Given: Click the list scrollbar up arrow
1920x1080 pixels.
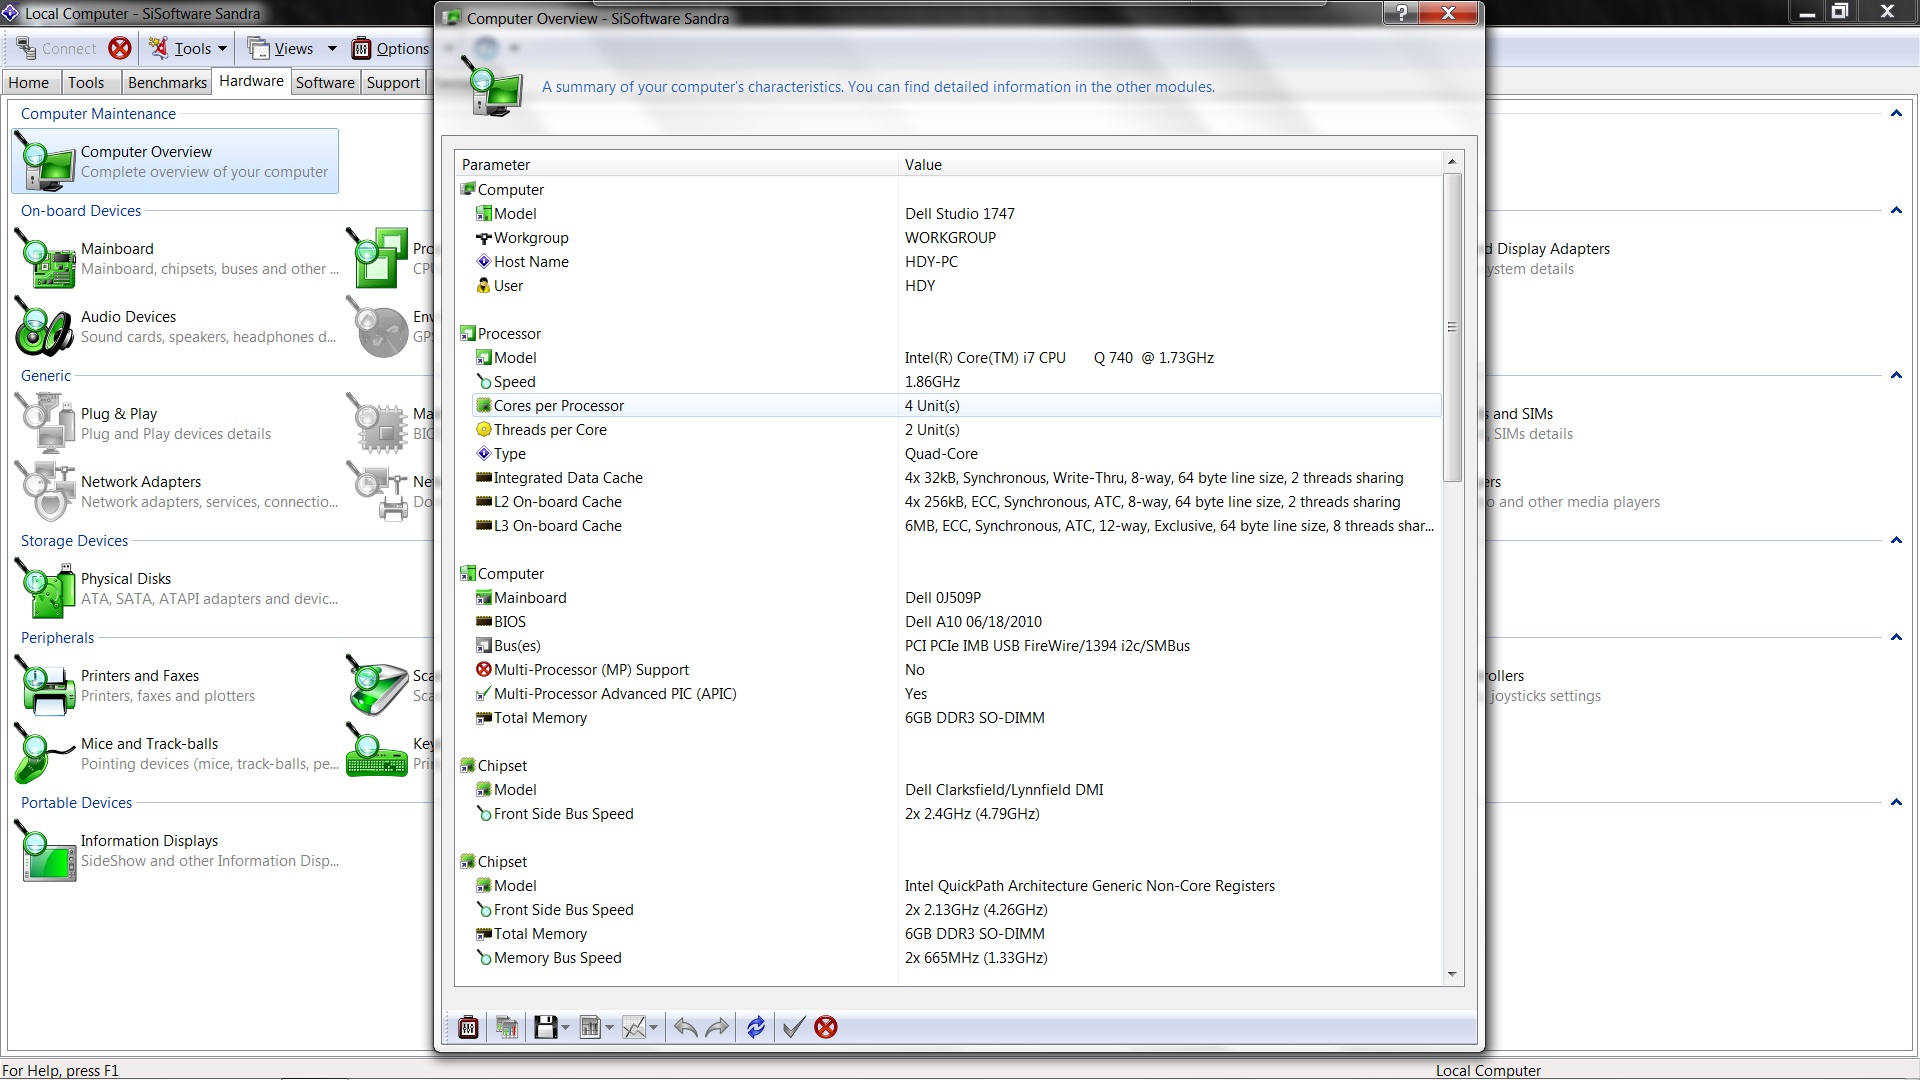Looking at the screenshot, I should 1452,162.
